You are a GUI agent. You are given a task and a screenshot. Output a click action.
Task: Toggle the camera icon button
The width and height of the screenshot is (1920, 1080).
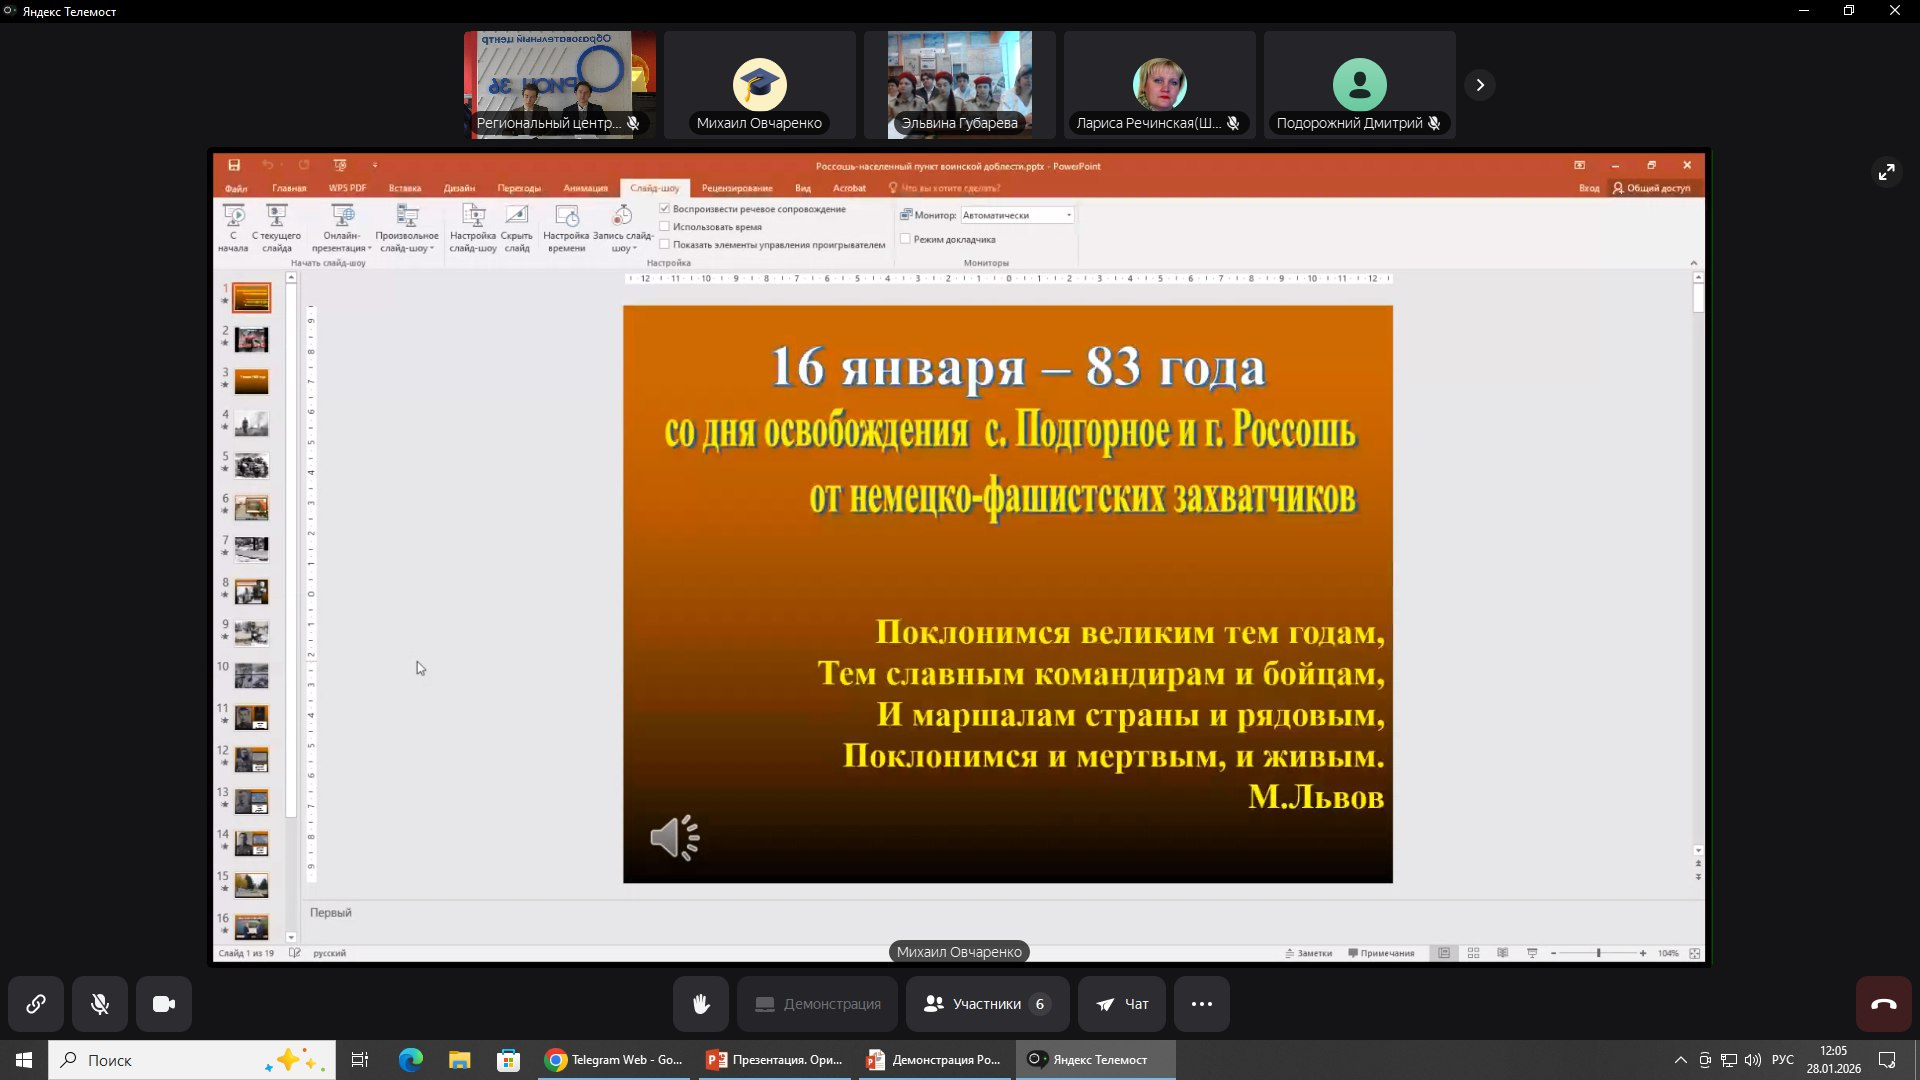164,1004
